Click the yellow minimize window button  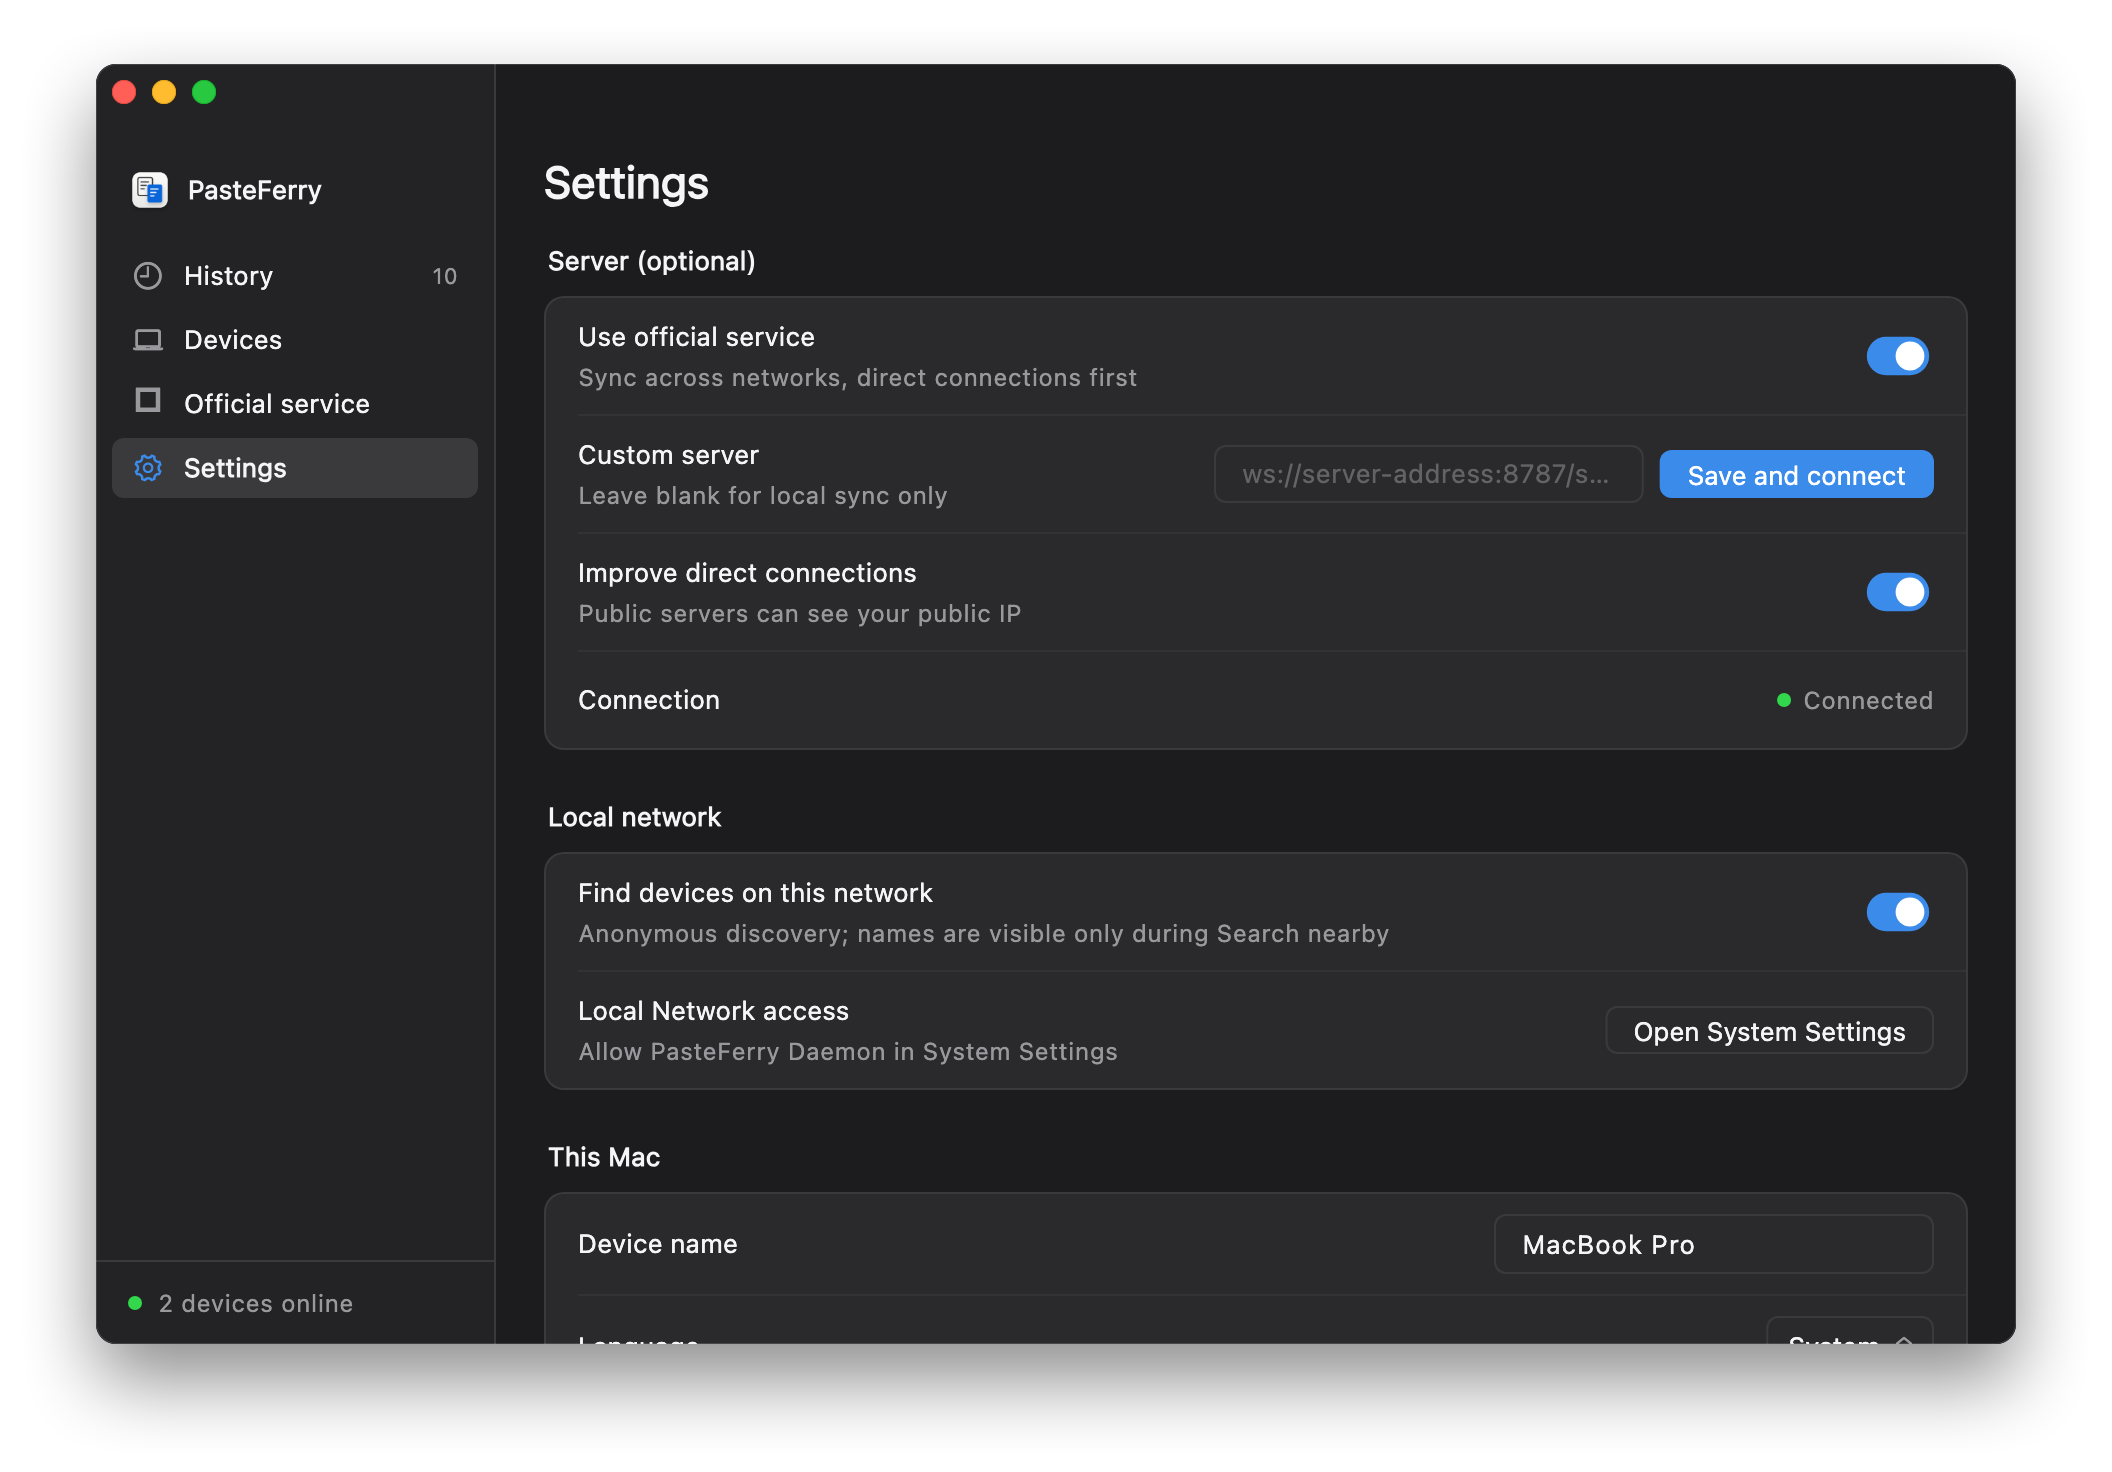click(x=164, y=92)
